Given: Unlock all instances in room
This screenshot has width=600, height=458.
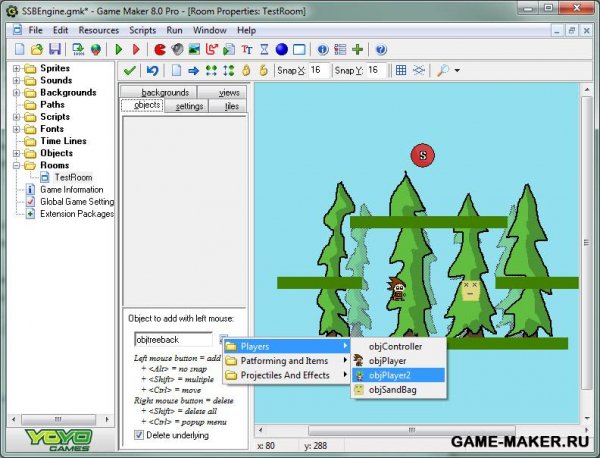Looking at the screenshot, I should 264,70.
